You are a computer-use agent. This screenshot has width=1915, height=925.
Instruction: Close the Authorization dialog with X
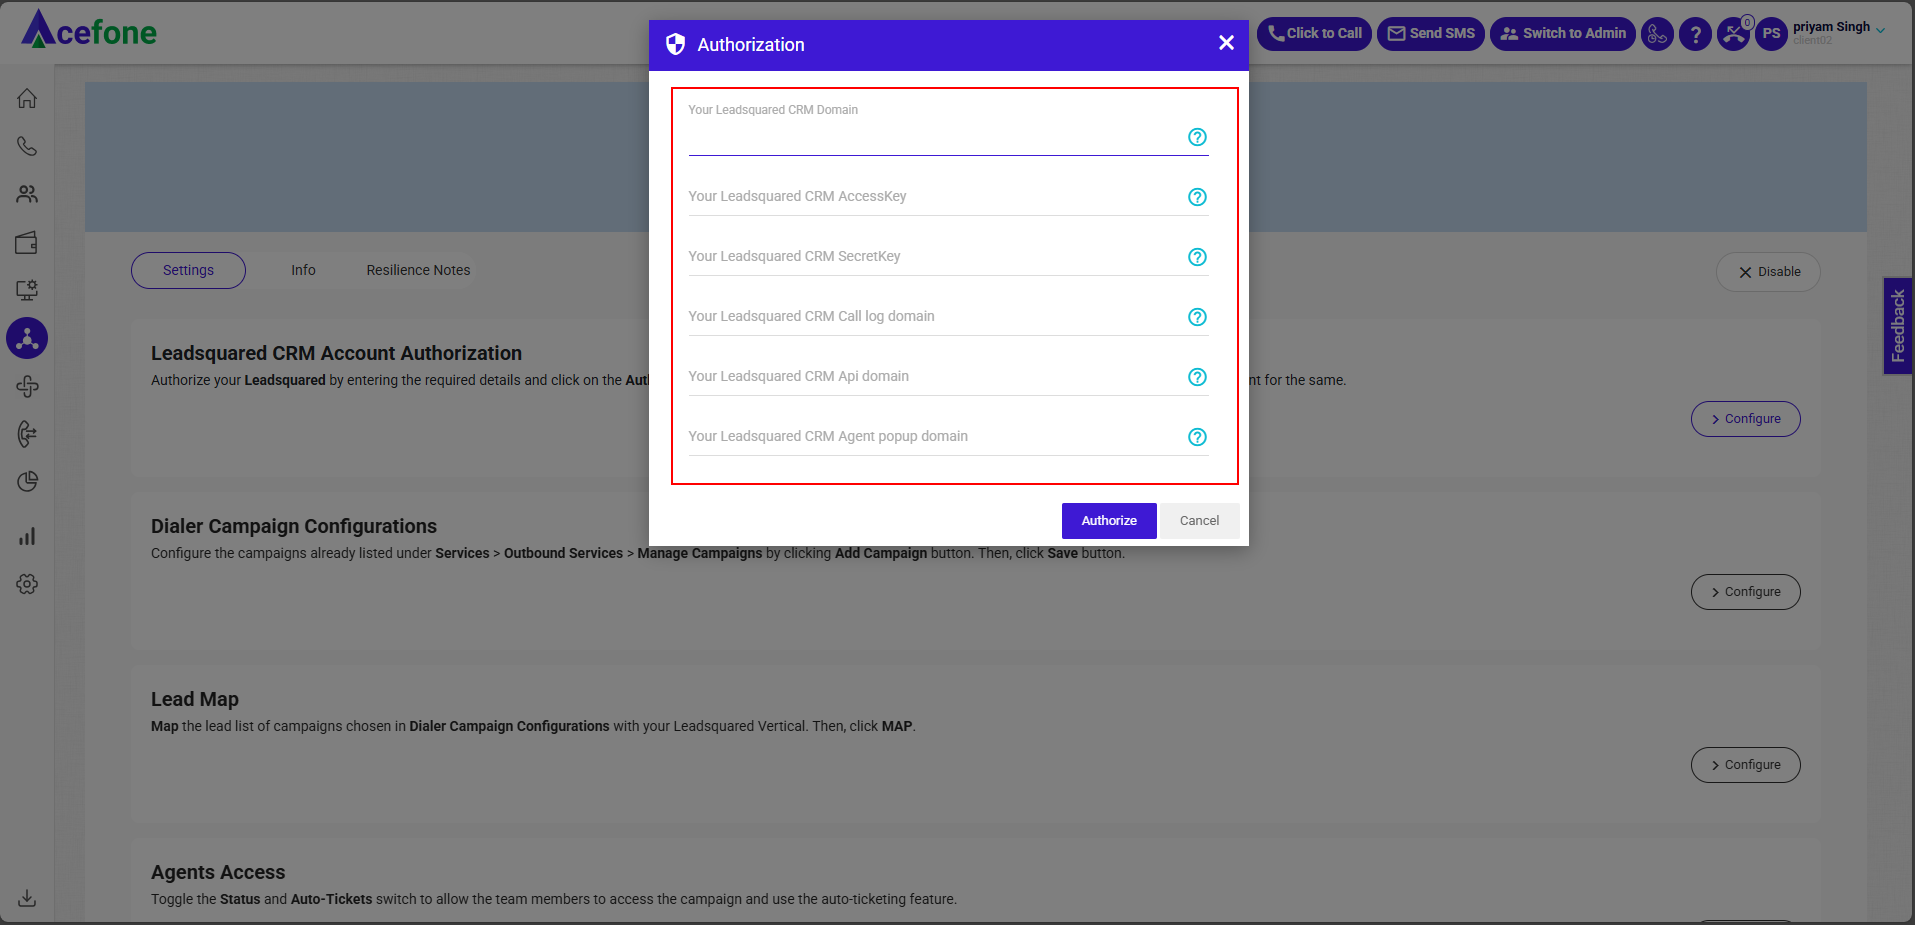pyautogui.click(x=1226, y=43)
